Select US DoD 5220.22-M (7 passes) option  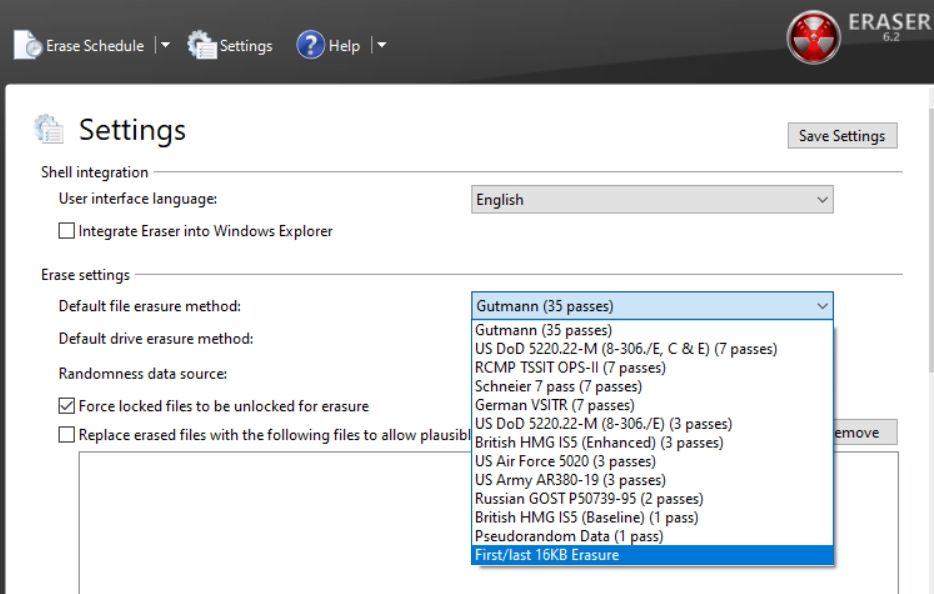tap(652, 349)
